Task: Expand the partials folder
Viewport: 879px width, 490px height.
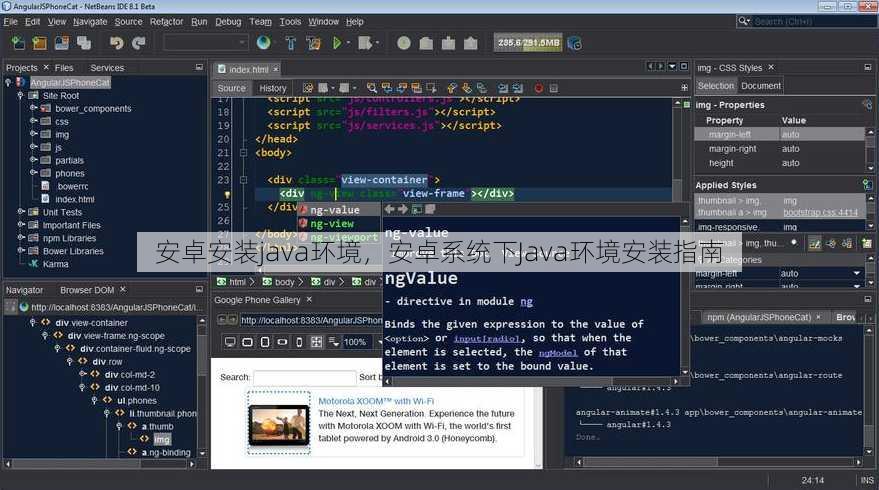Action: tap(33, 159)
